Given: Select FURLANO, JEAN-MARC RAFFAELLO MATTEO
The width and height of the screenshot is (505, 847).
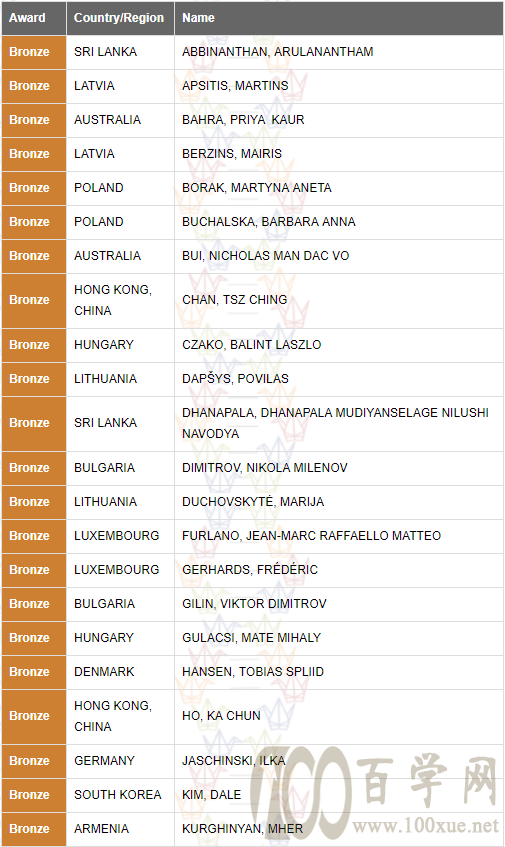Looking at the screenshot, I should tap(311, 536).
